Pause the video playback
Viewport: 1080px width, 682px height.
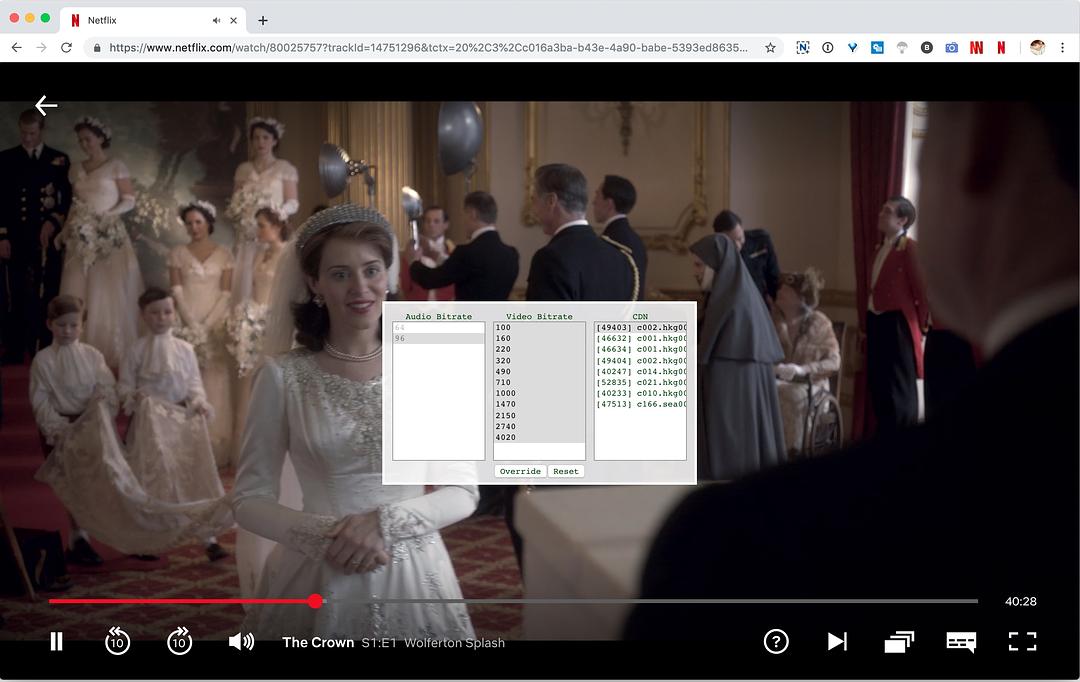(x=56, y=641)
